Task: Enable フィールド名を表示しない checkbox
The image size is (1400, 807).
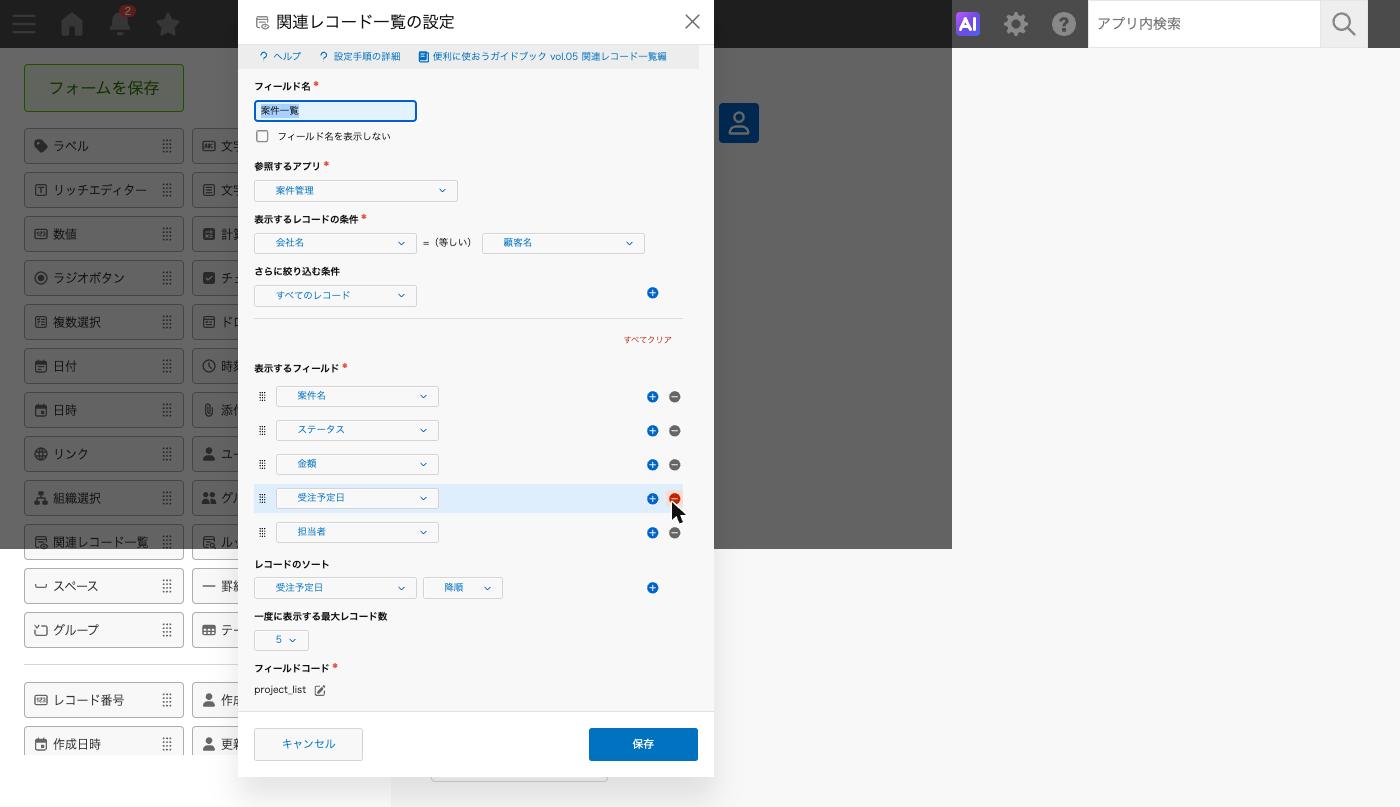Action: click(262, 136)
